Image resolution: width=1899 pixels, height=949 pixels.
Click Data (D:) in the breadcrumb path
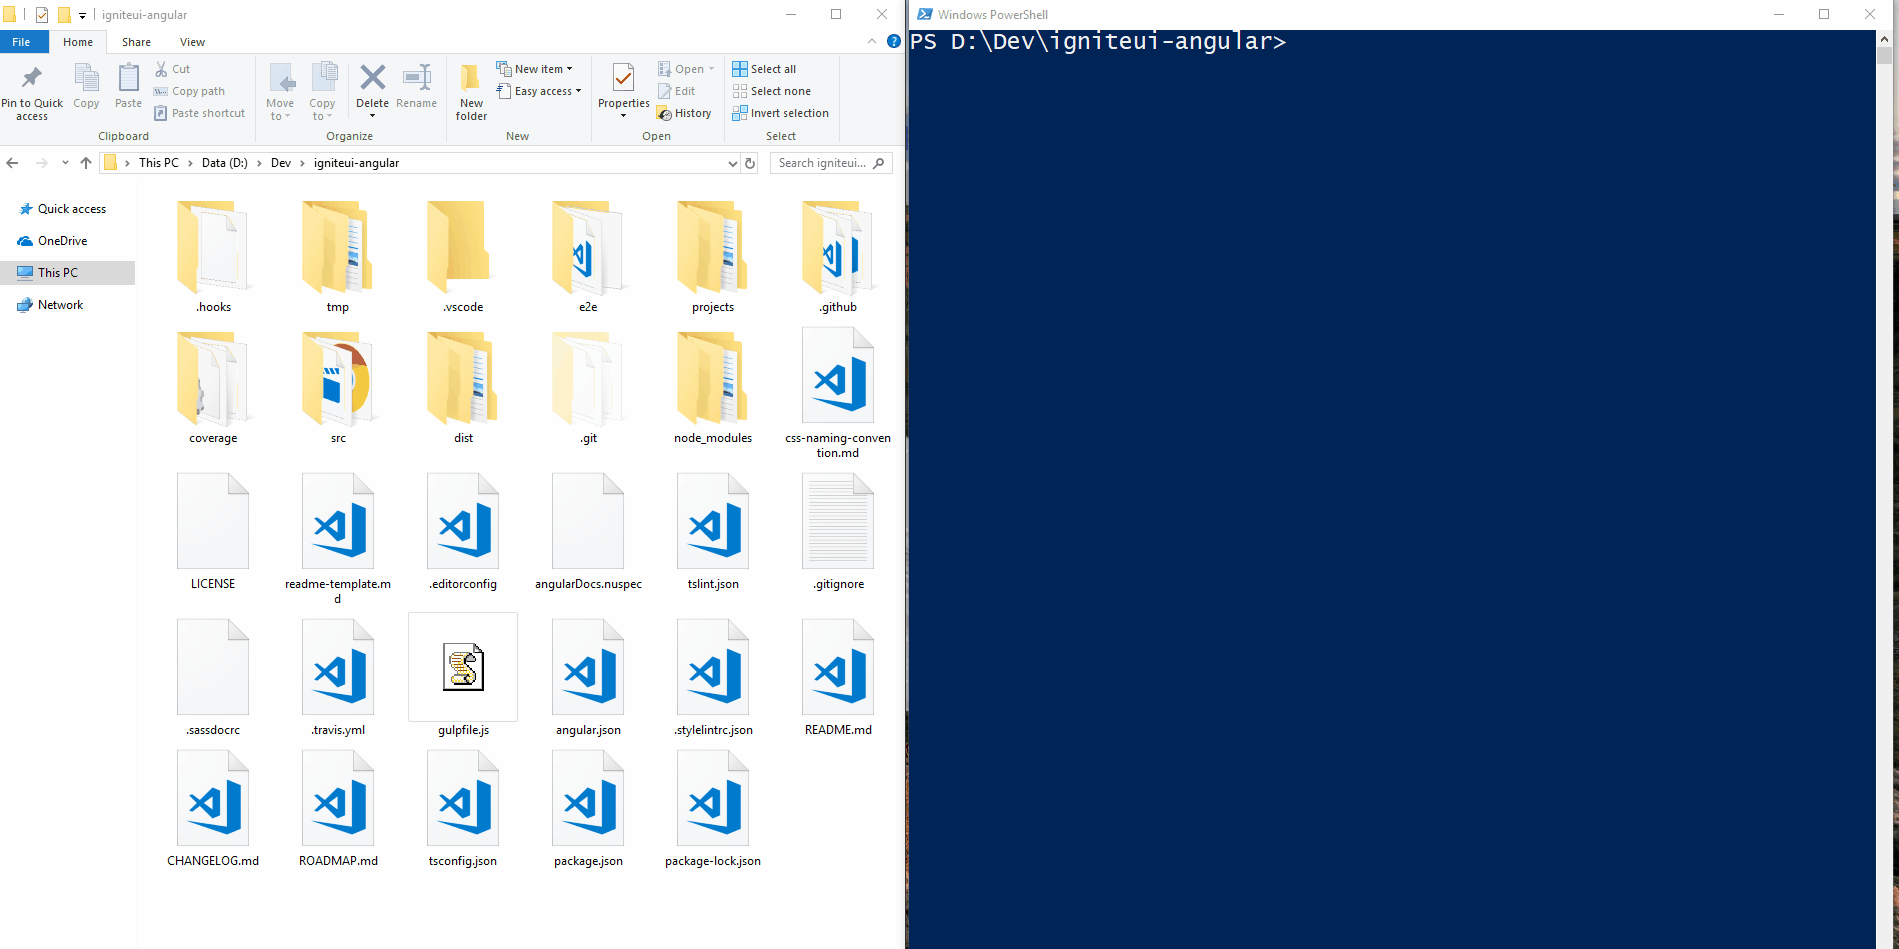click(x=225, y=163)
